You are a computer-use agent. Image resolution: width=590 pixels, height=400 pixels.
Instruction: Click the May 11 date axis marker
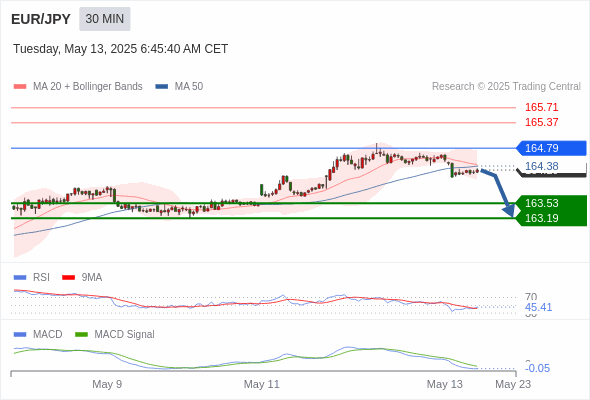tap(262, 384)
